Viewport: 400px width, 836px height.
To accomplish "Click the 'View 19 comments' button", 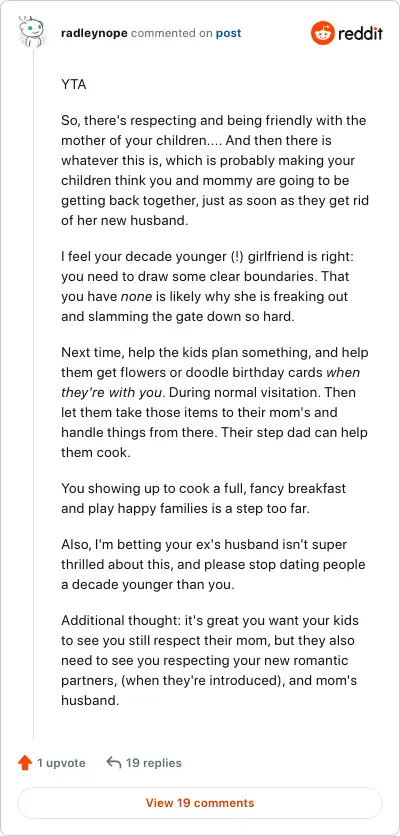I will point(200,802).
